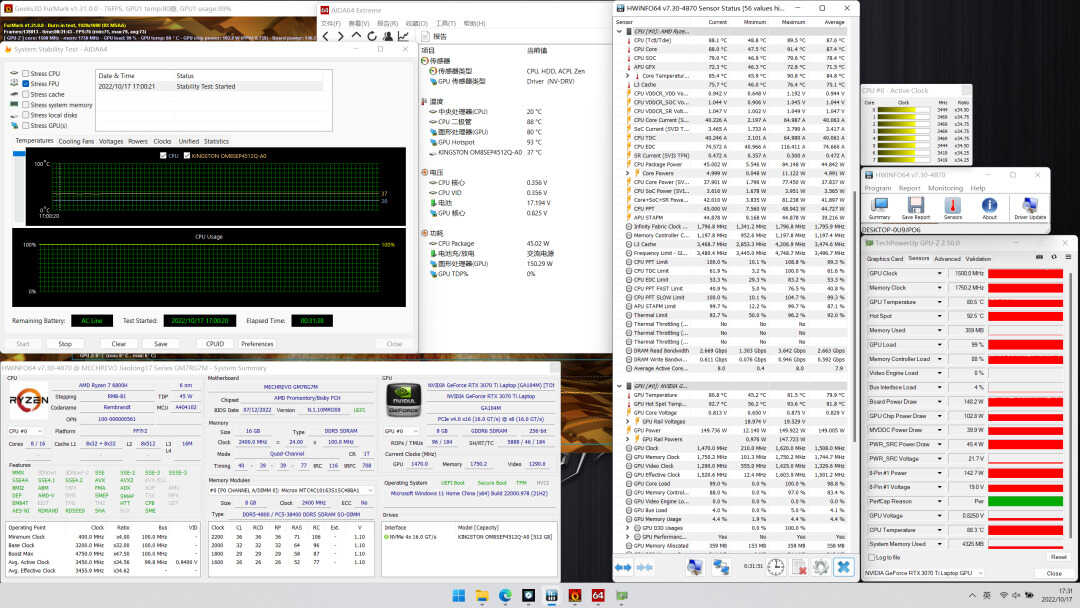Open the Monitoring menu in HWiNFO64
The width and height of the screenshot is (1080, 608).
[945, 188]
